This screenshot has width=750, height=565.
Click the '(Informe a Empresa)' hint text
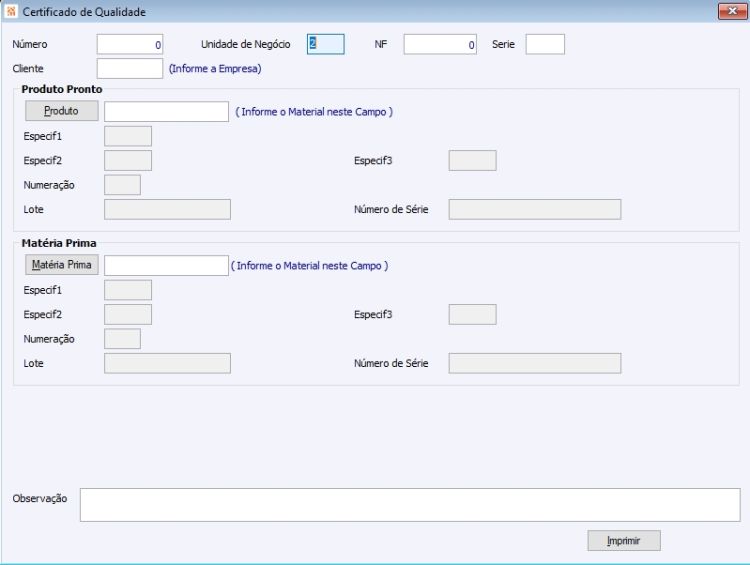point(215,68)
